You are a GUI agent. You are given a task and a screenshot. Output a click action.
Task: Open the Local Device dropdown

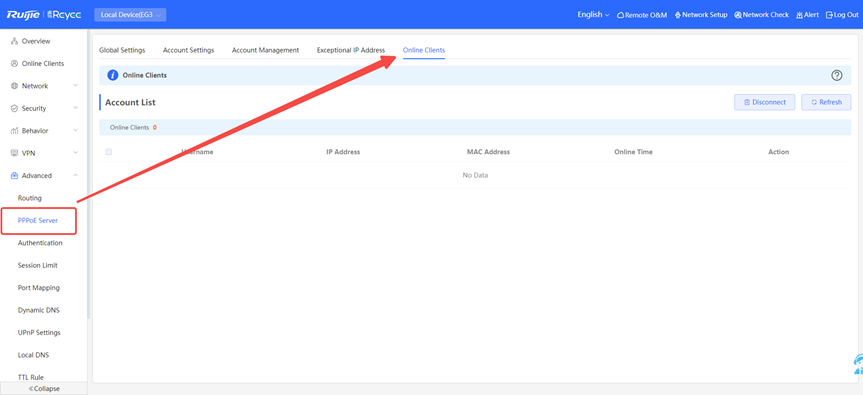pyautogui.click(x=130, y=15)
